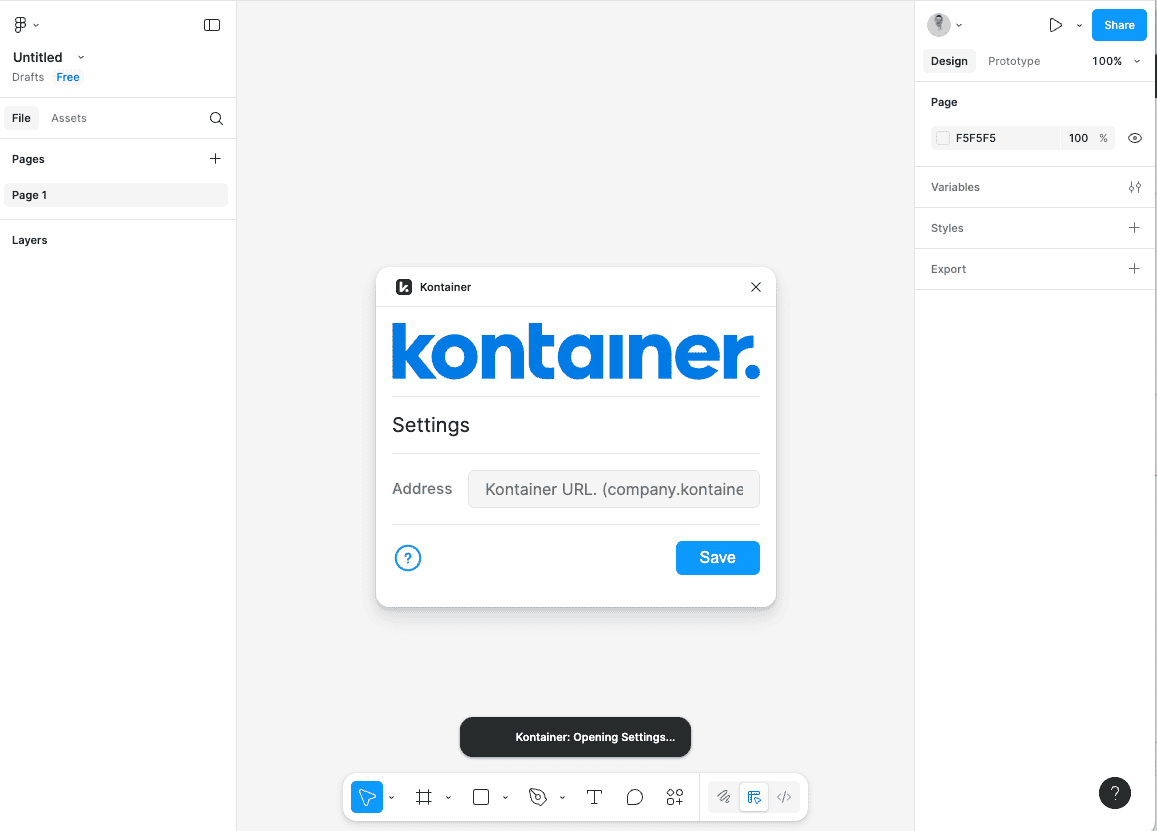The image size is (1157, 831).
Task: Open the comment tool
Action: tap(634, 797)
